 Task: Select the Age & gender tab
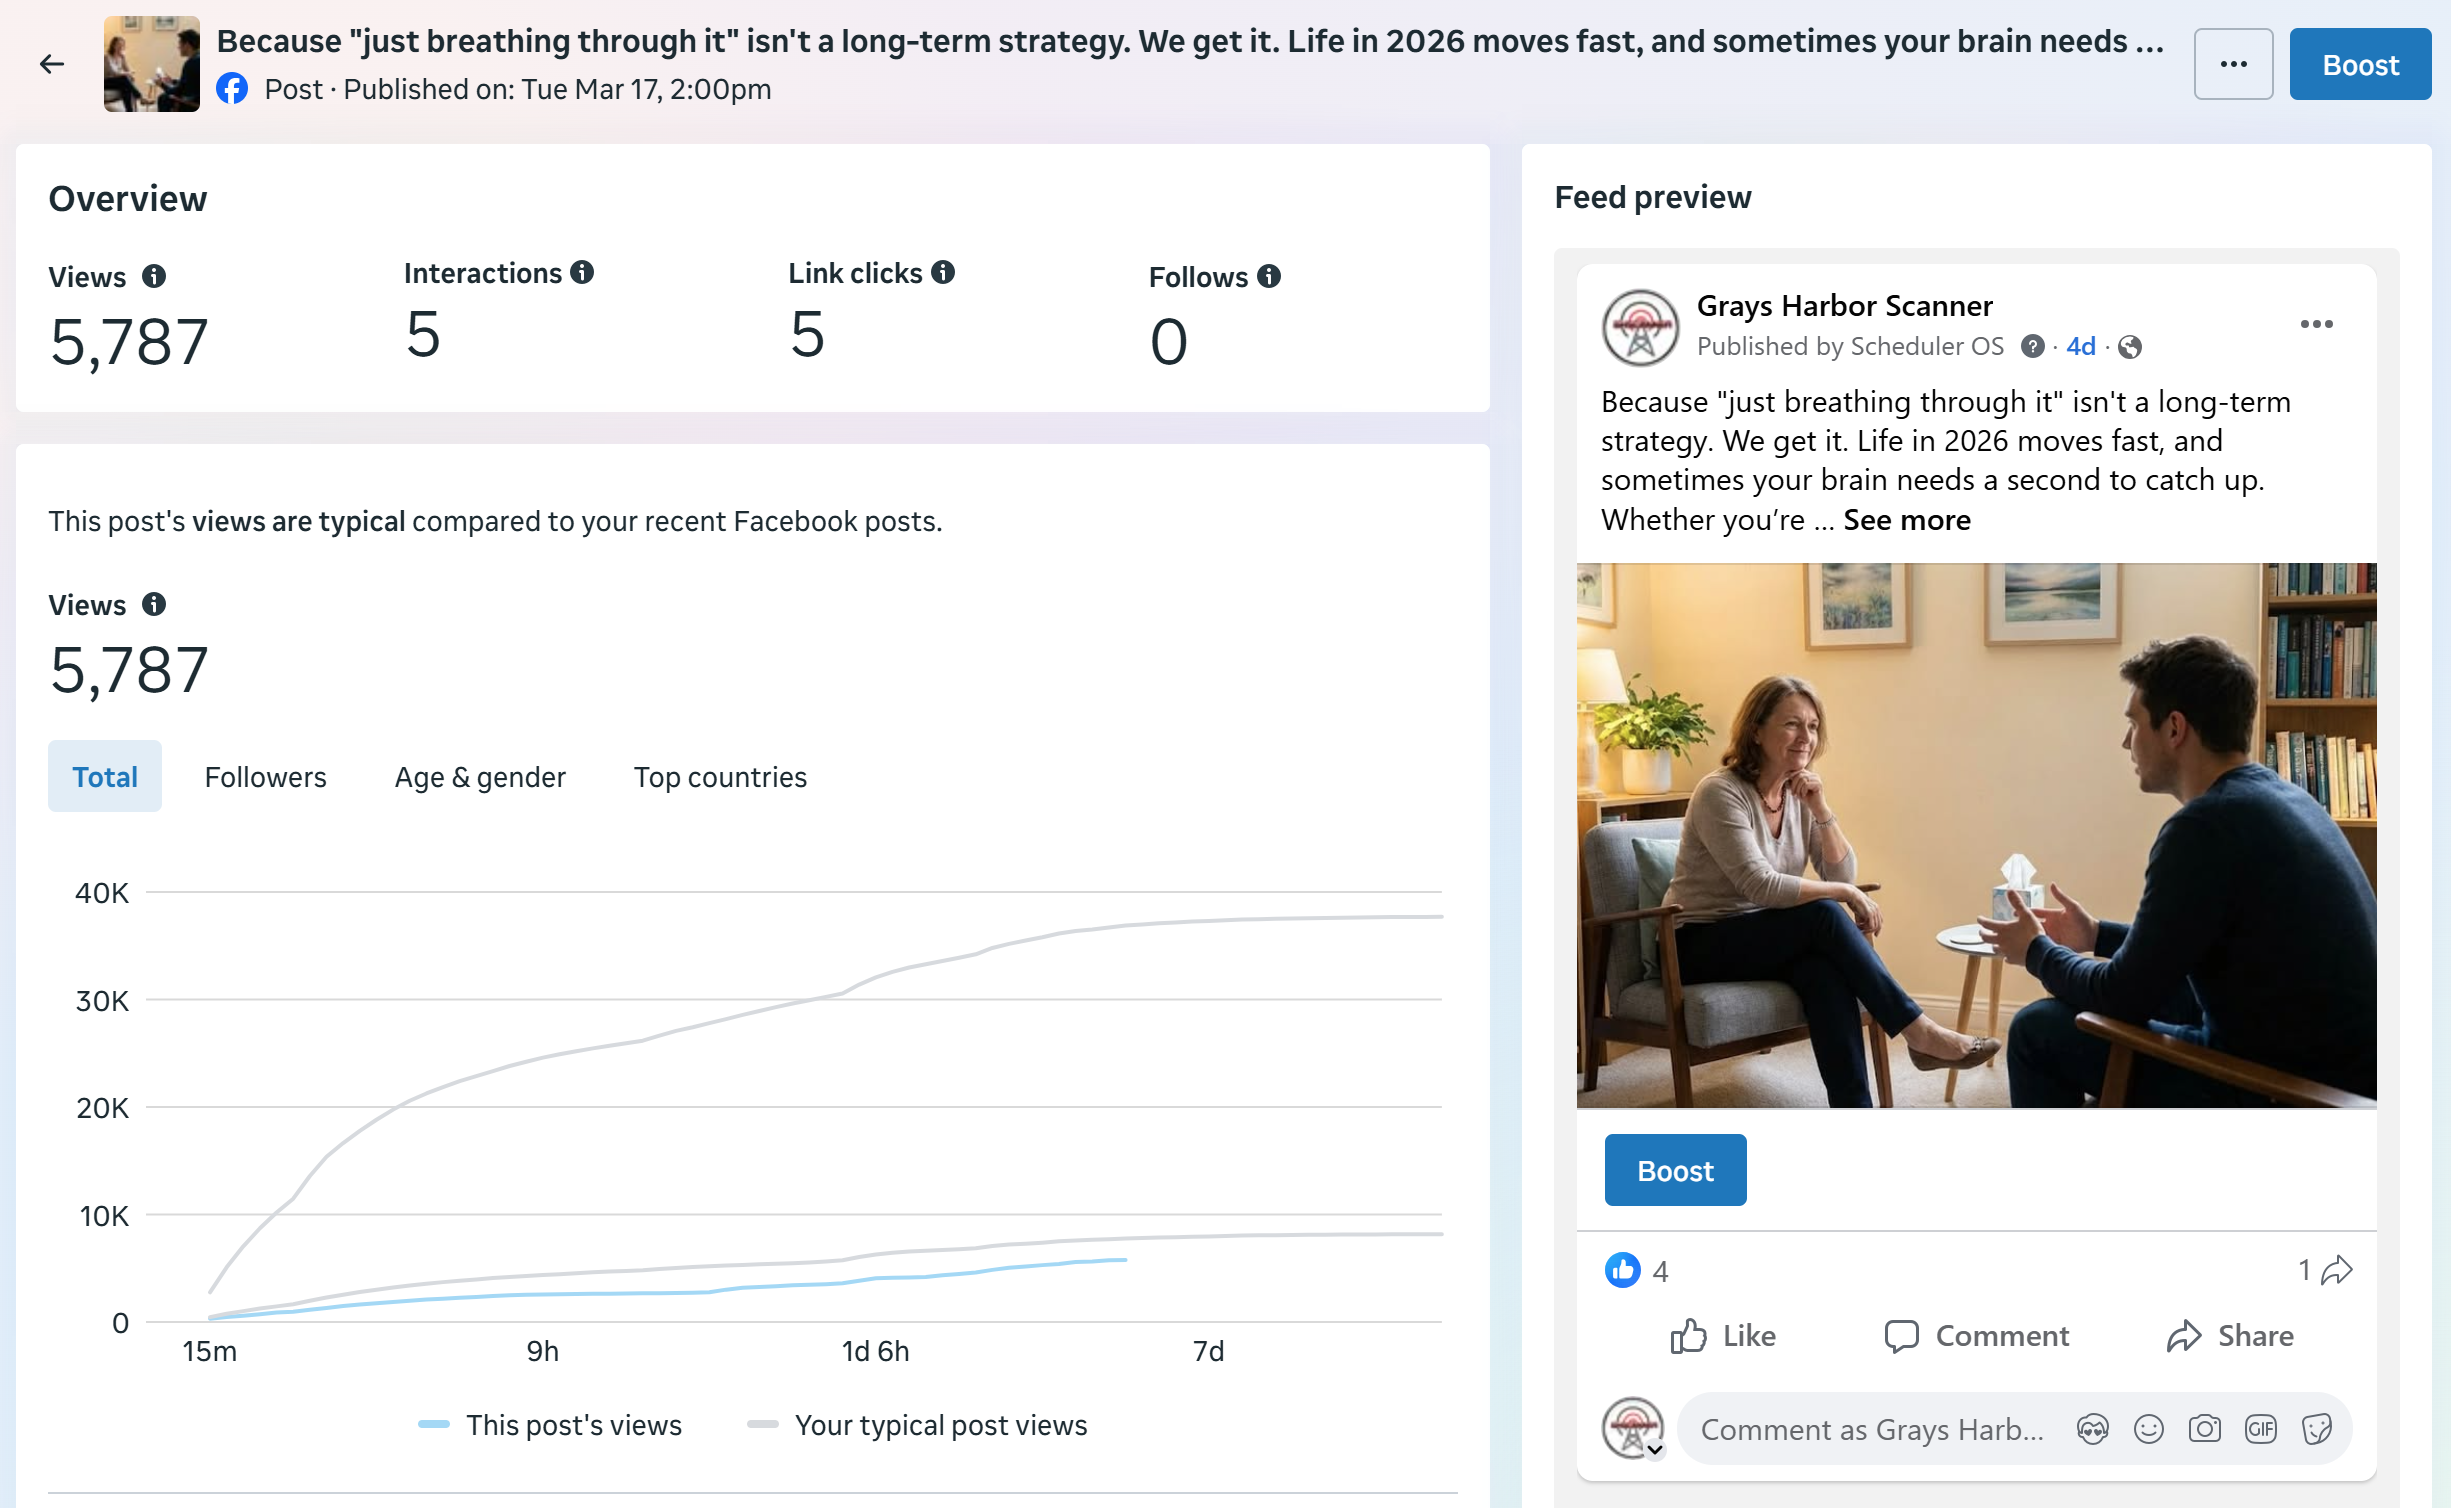(480, 777)
